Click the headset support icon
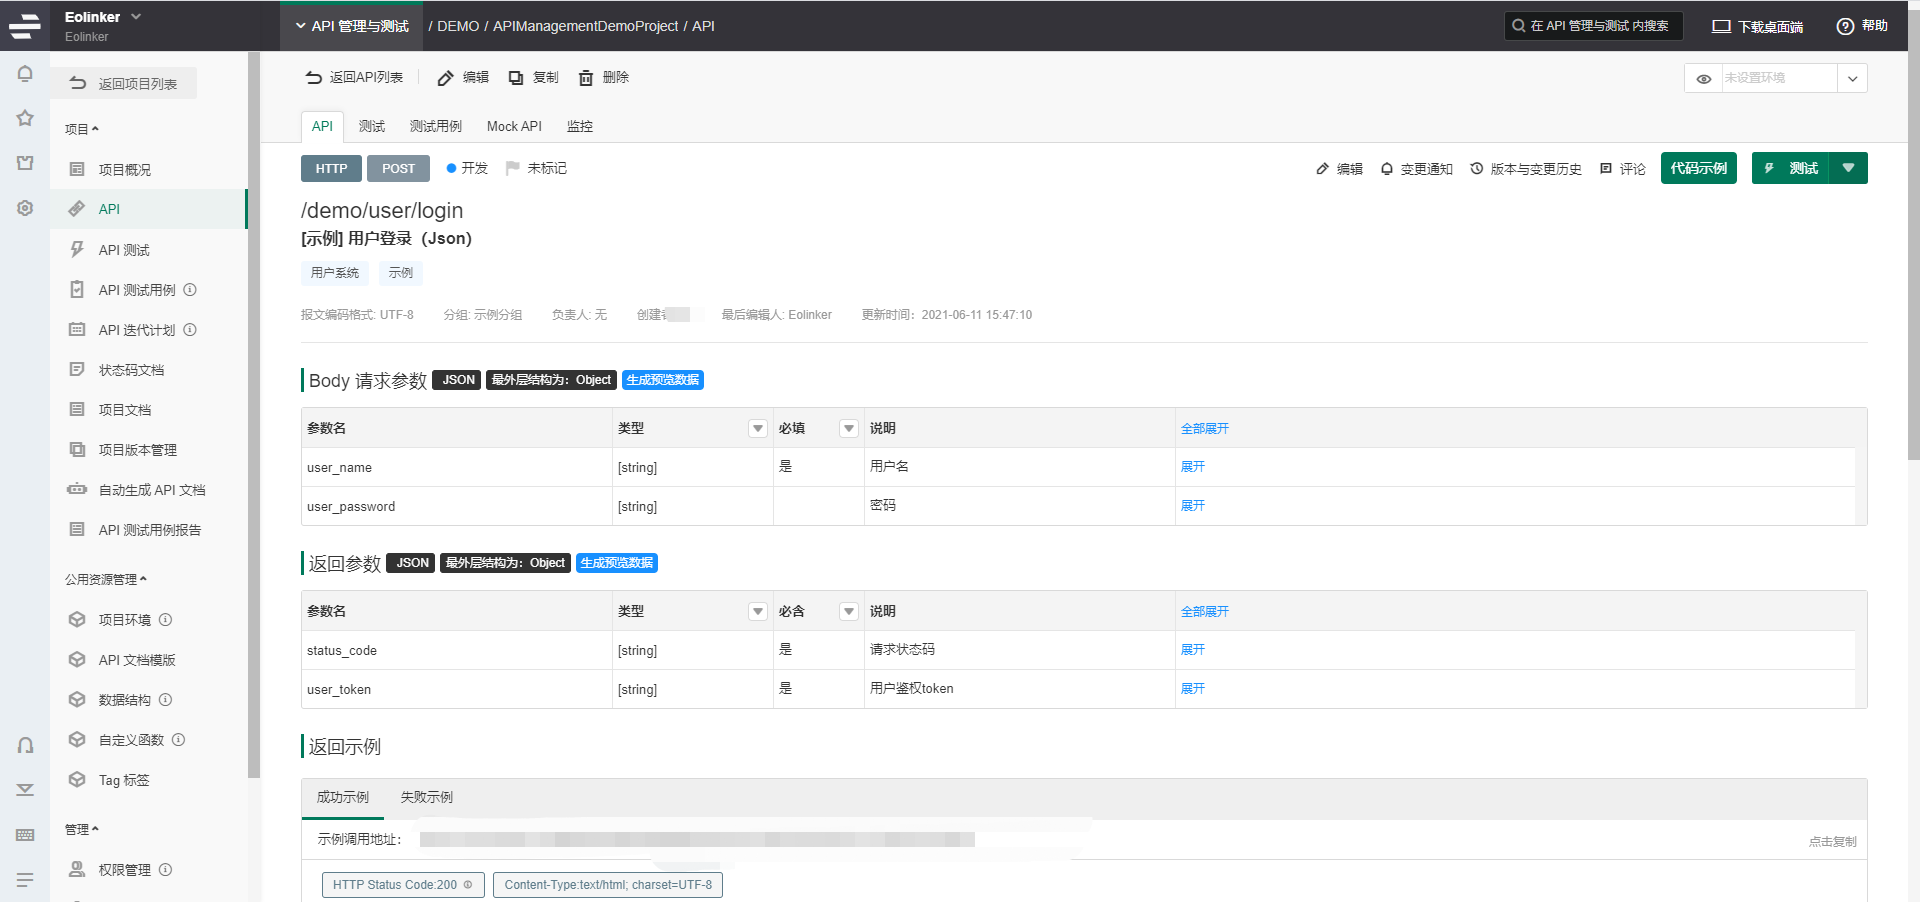The width and height of the screenshot is (1920, 902). tap(25, 745)
